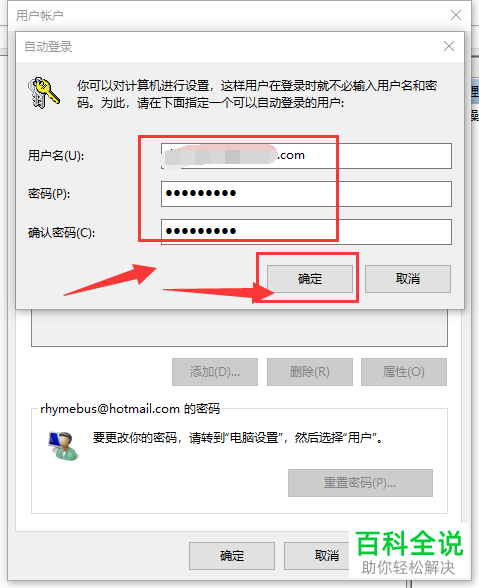Open 属性(O) properties button

point(404,372)
